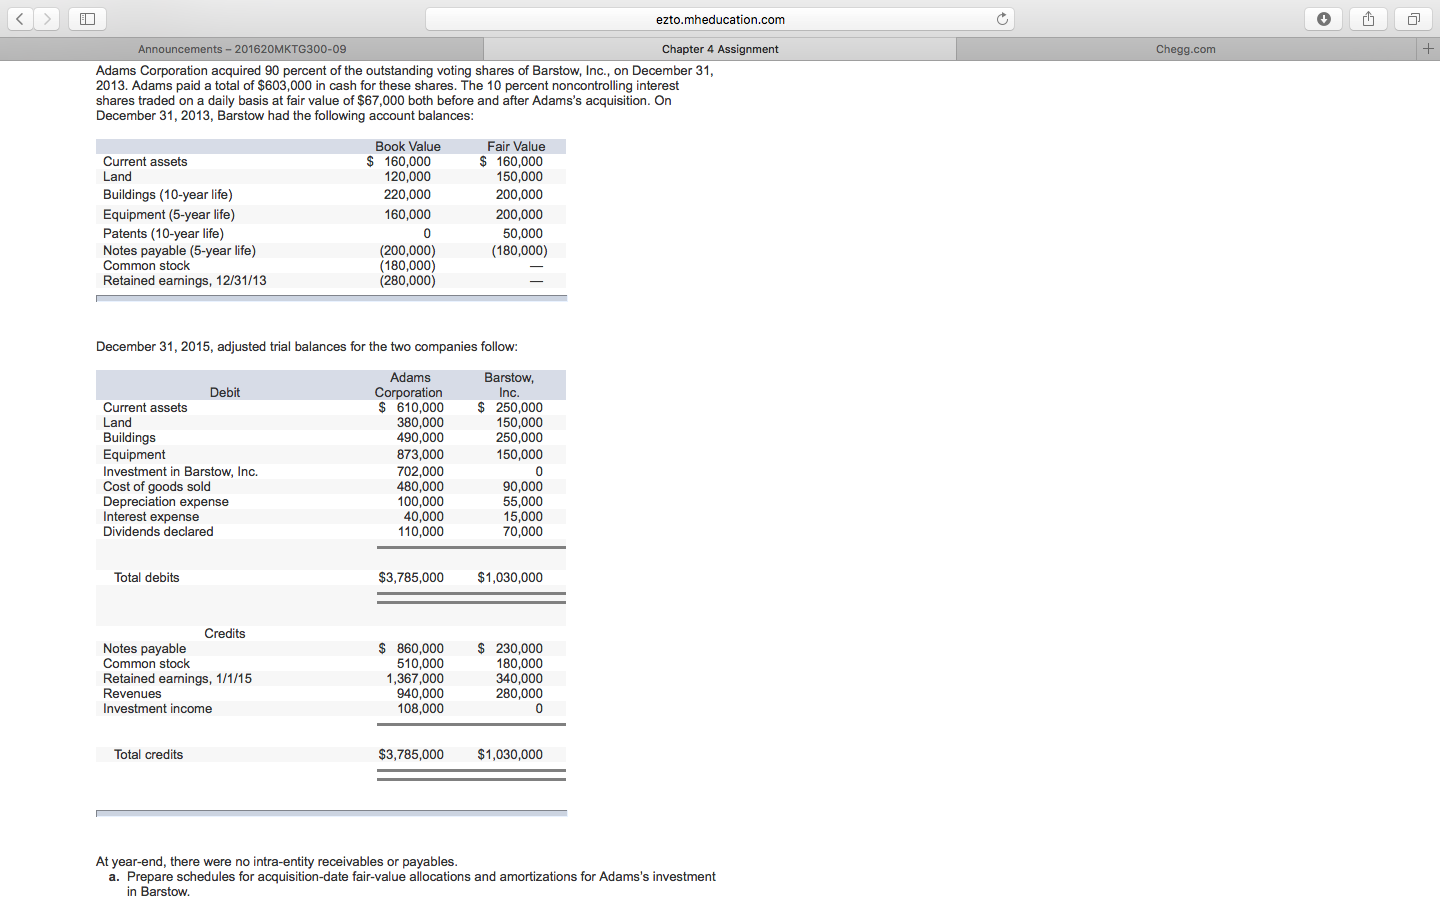Go forward to the next page
Viewport: 1440px width, 900px height.
pos(46,18)
